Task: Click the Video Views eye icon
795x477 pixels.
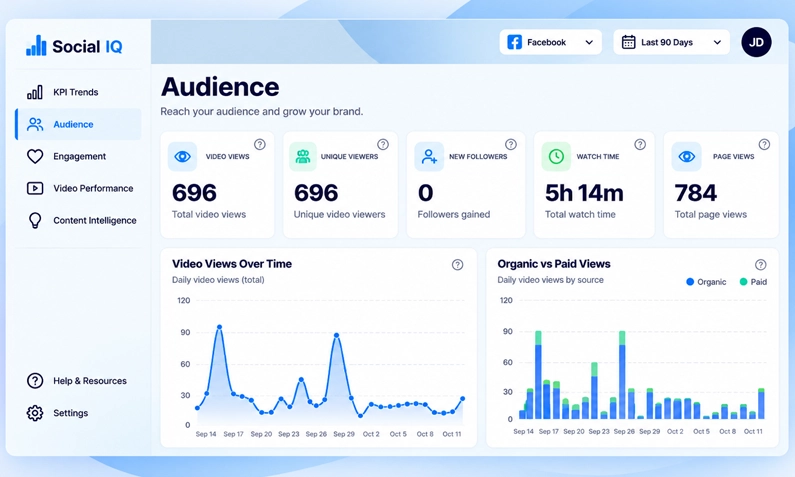Action: 183,157
